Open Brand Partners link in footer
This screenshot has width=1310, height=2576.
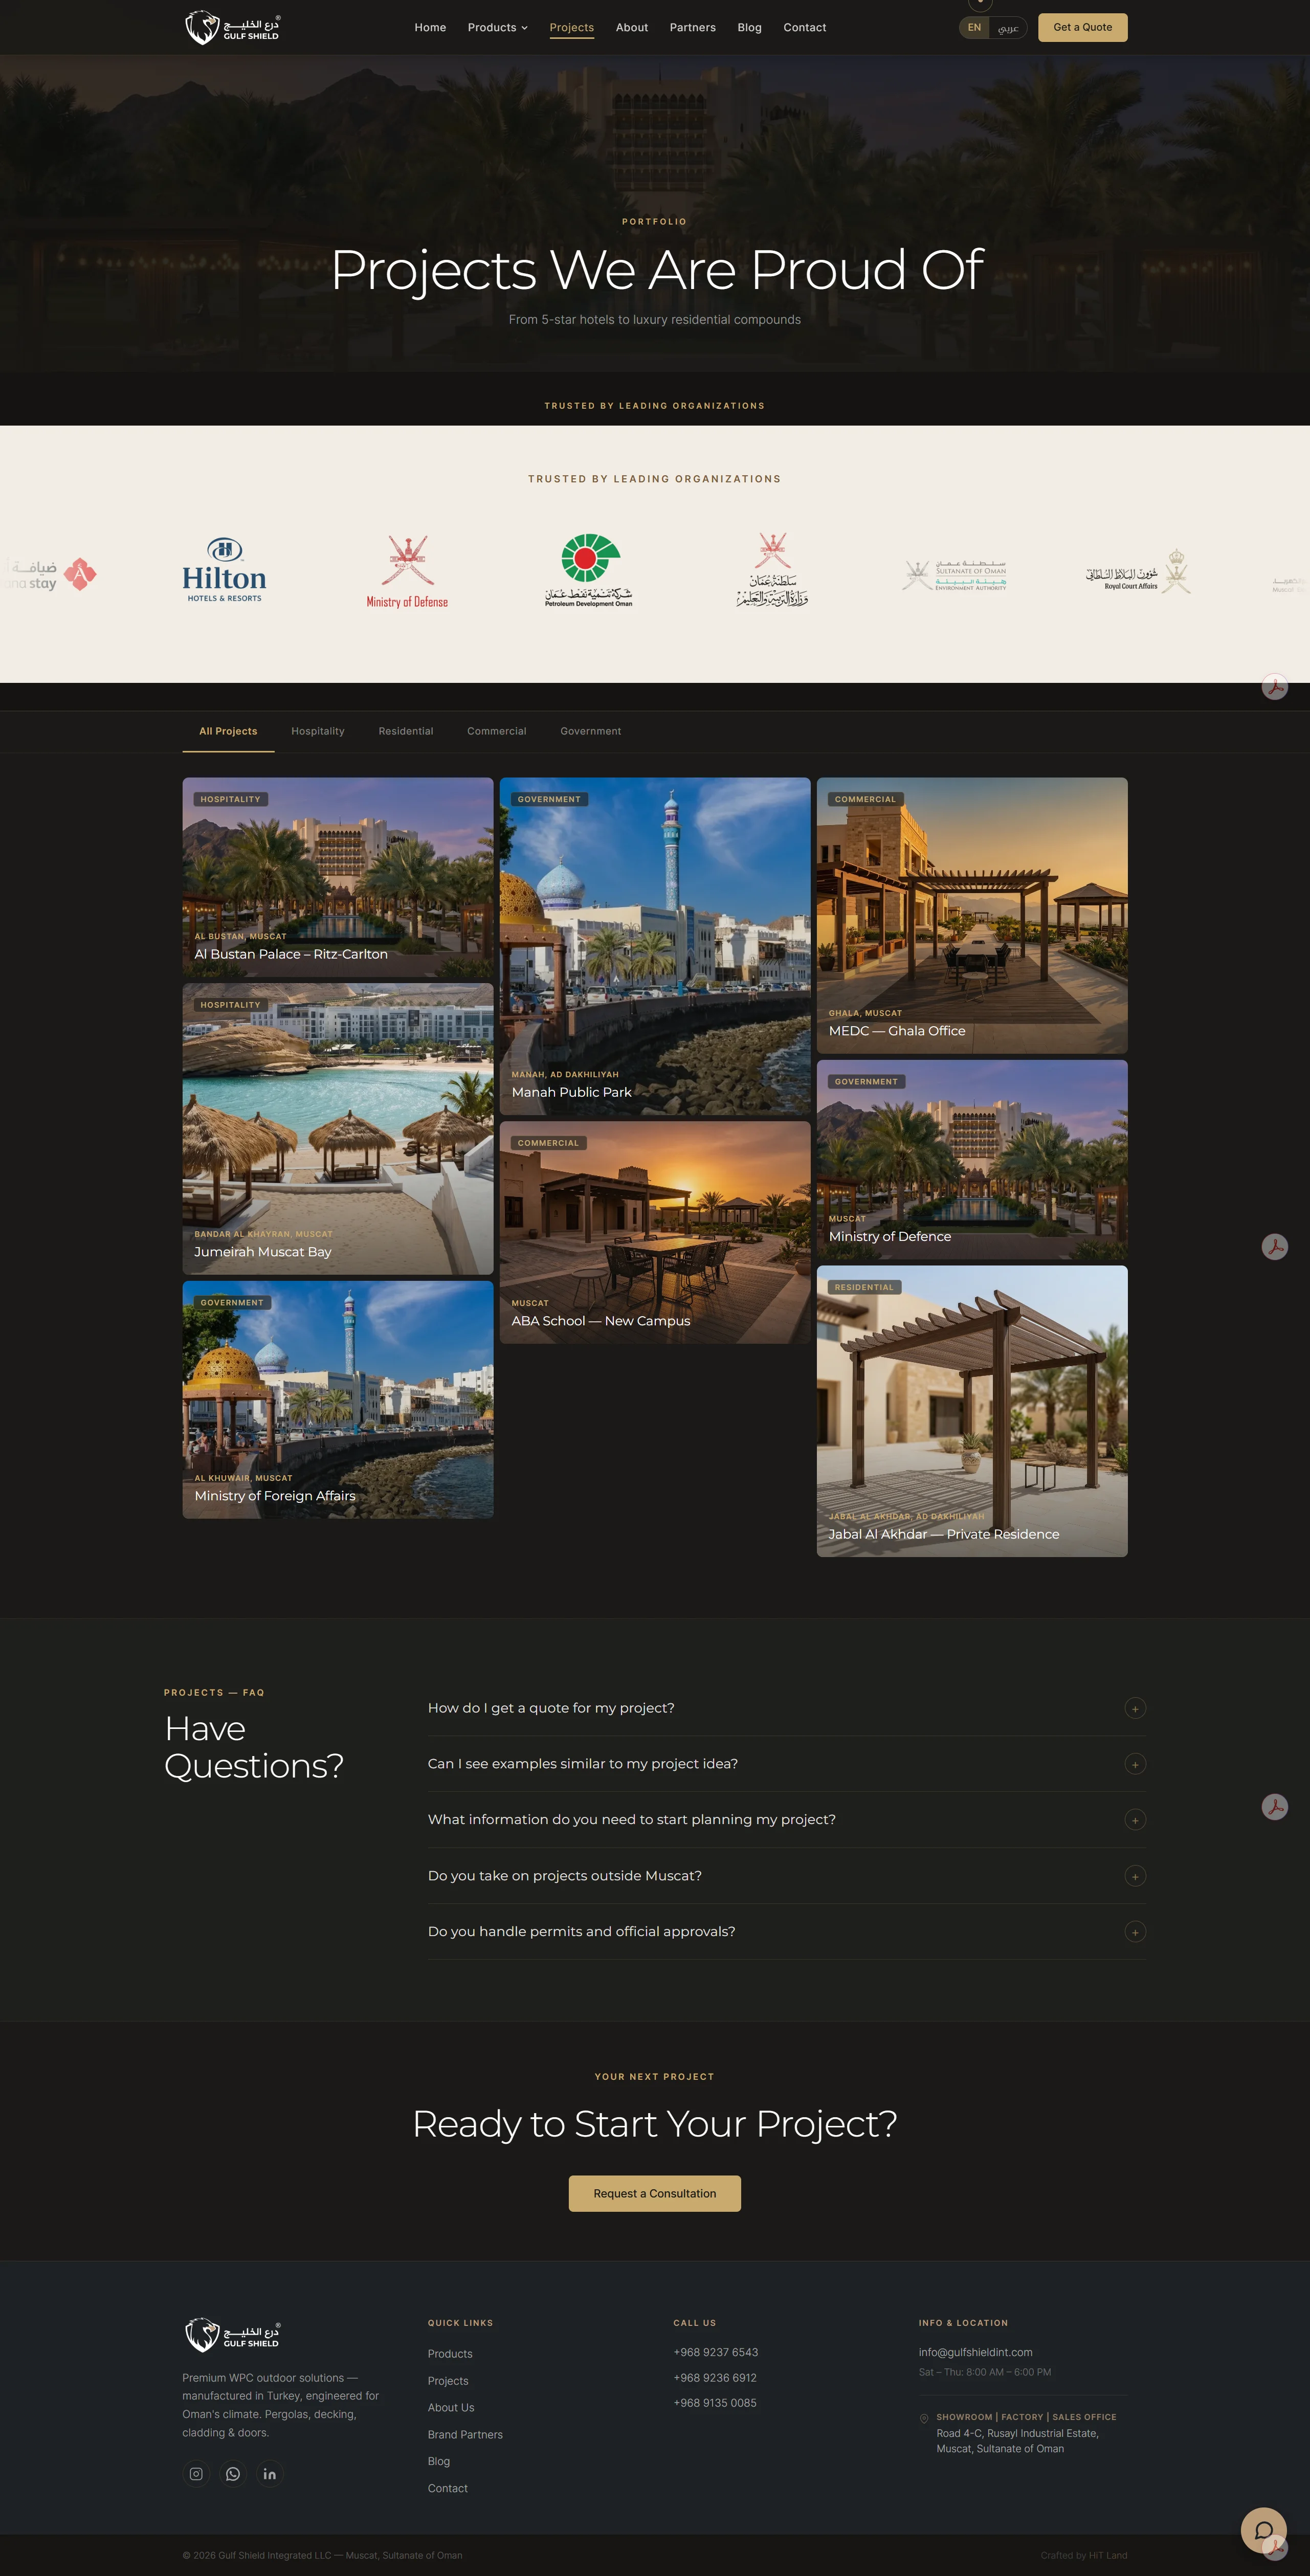point(465,2434)
